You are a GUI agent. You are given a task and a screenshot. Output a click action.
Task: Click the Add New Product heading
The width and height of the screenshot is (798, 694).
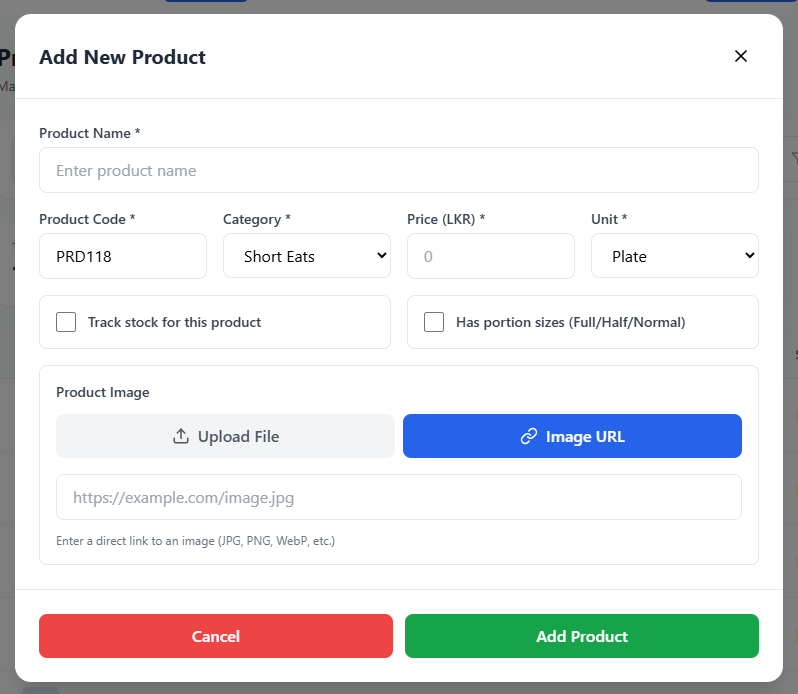click(122, 57)
